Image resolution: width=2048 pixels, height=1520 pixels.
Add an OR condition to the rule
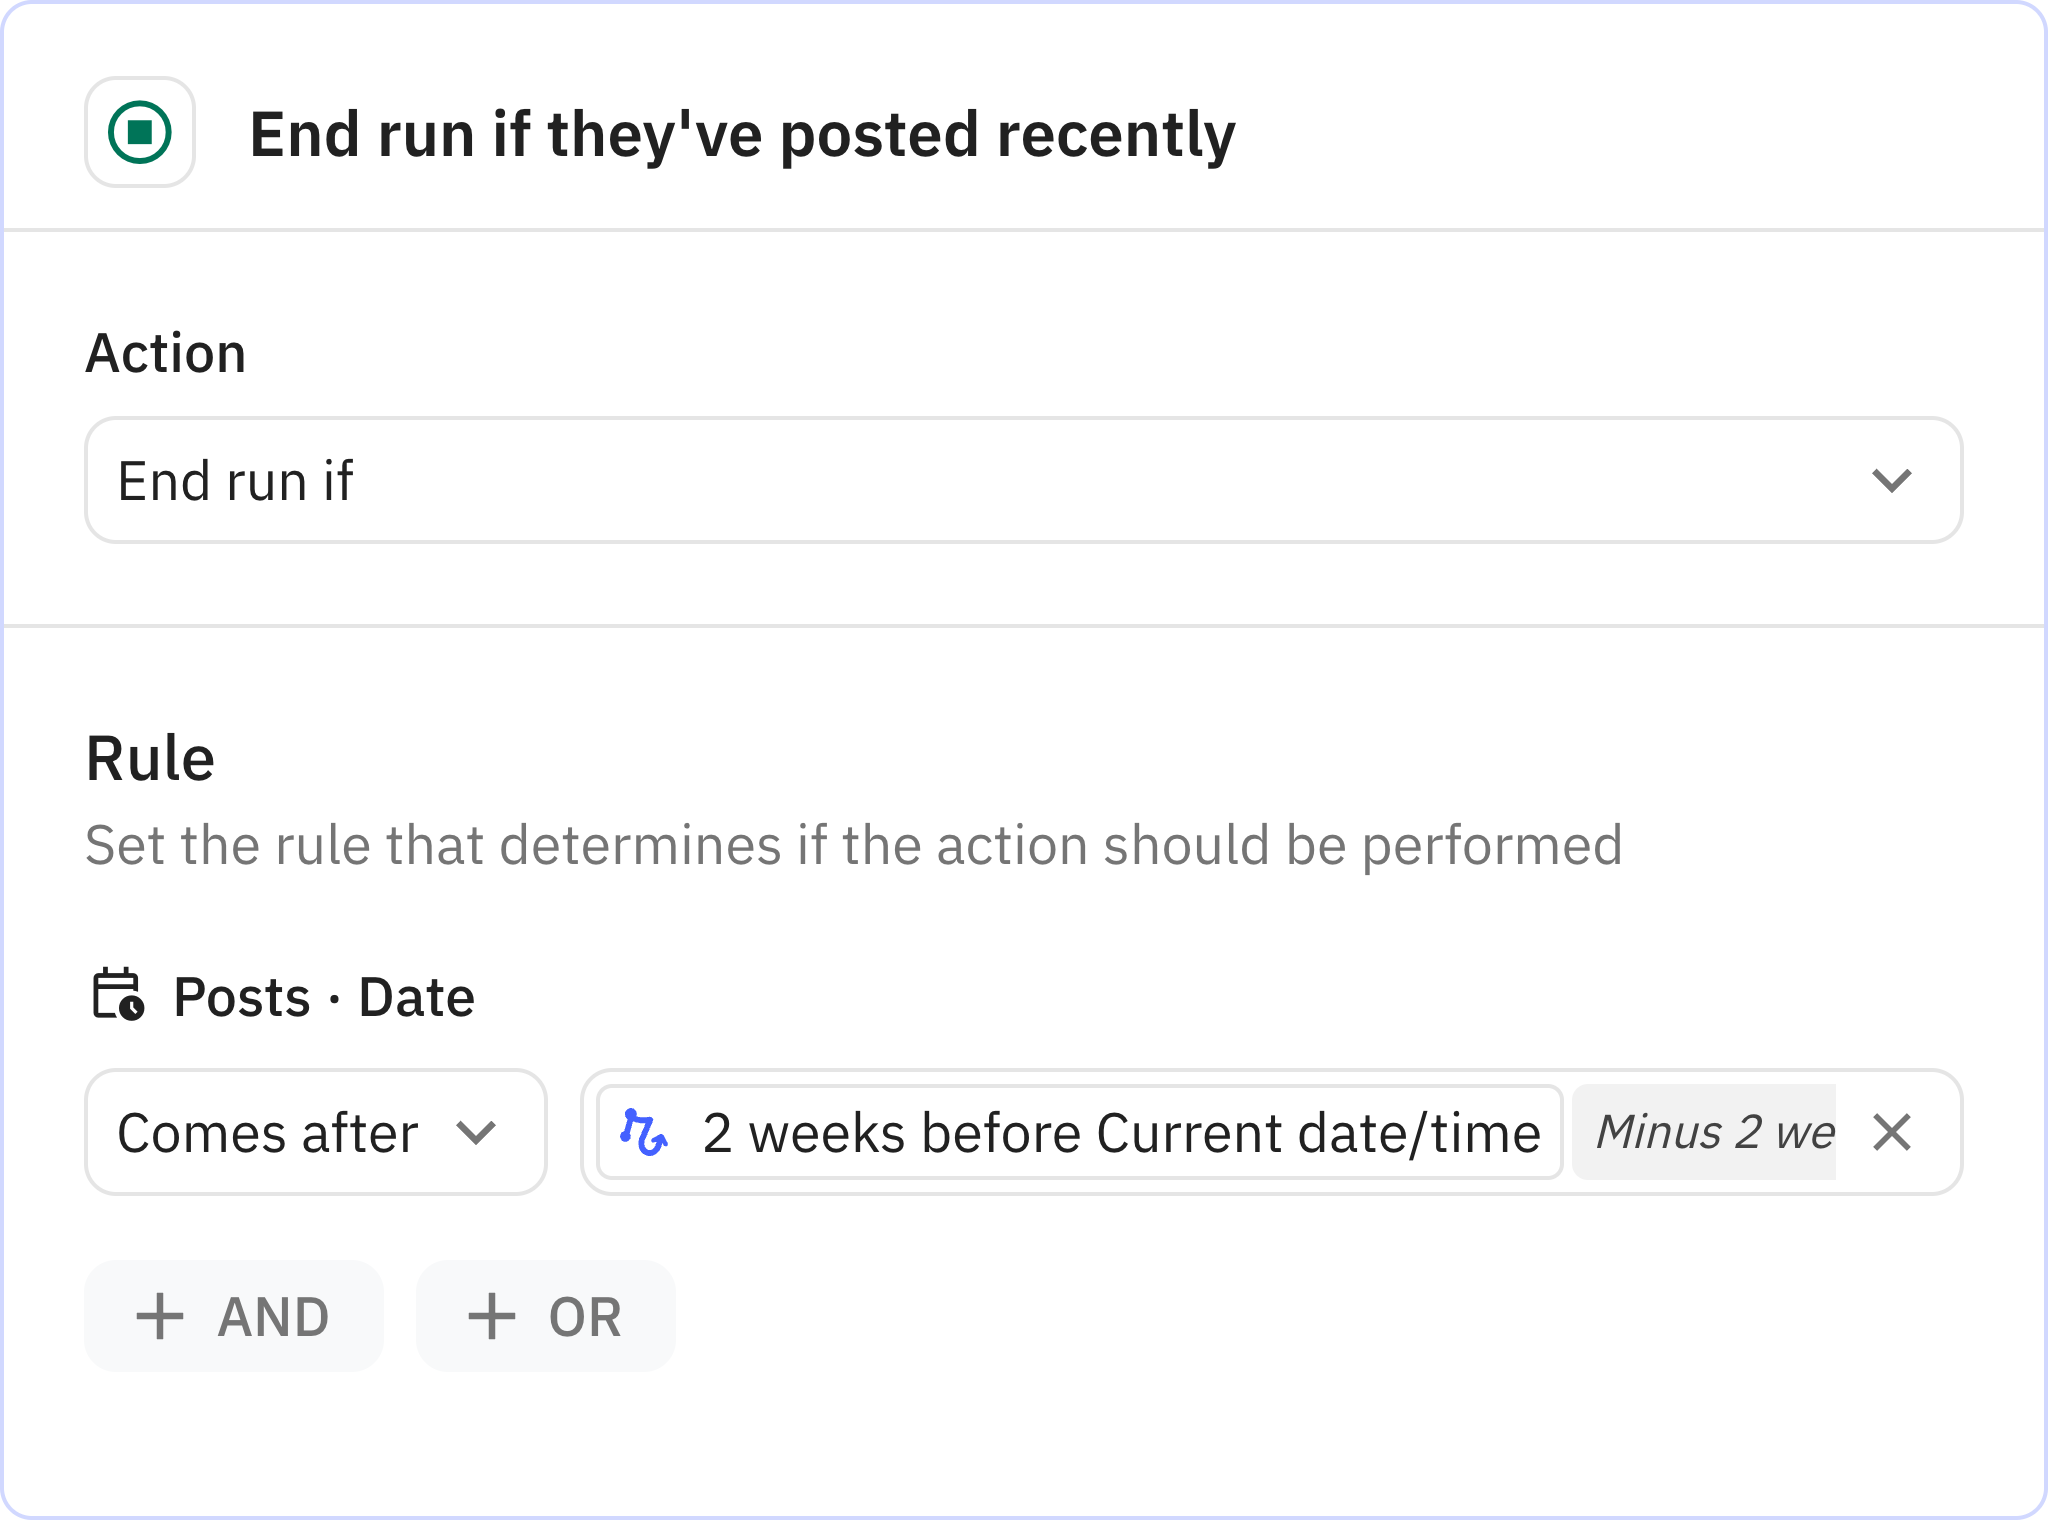546,1316
